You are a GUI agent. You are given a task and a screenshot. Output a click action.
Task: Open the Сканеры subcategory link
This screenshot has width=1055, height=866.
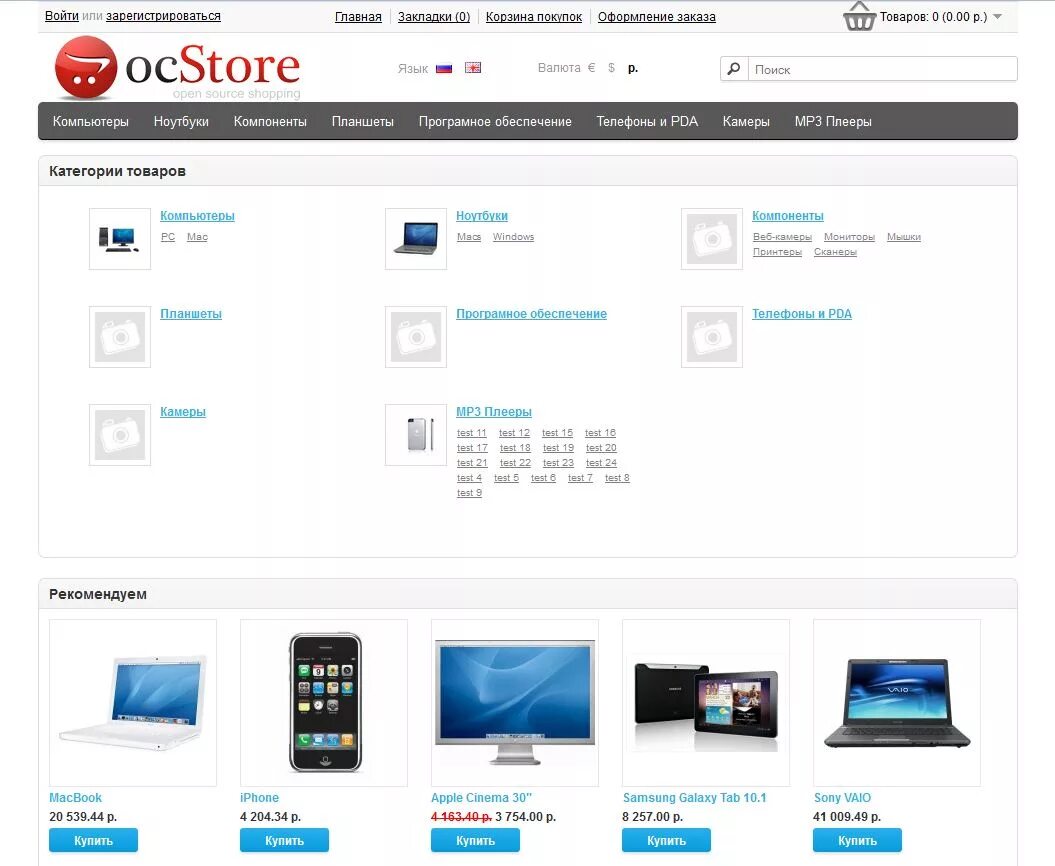click(835, 252)
